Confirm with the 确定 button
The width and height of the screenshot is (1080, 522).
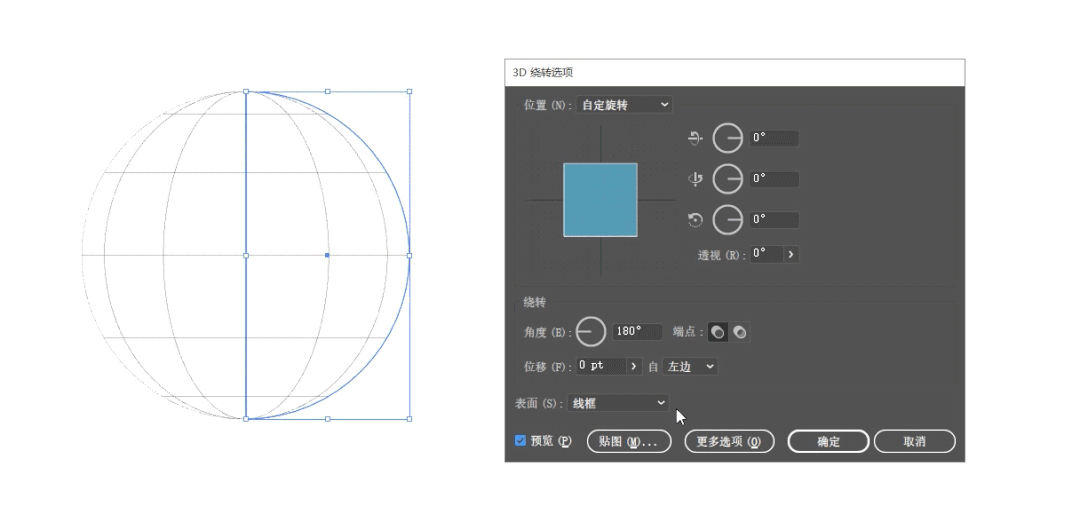(x=829, y=441)
